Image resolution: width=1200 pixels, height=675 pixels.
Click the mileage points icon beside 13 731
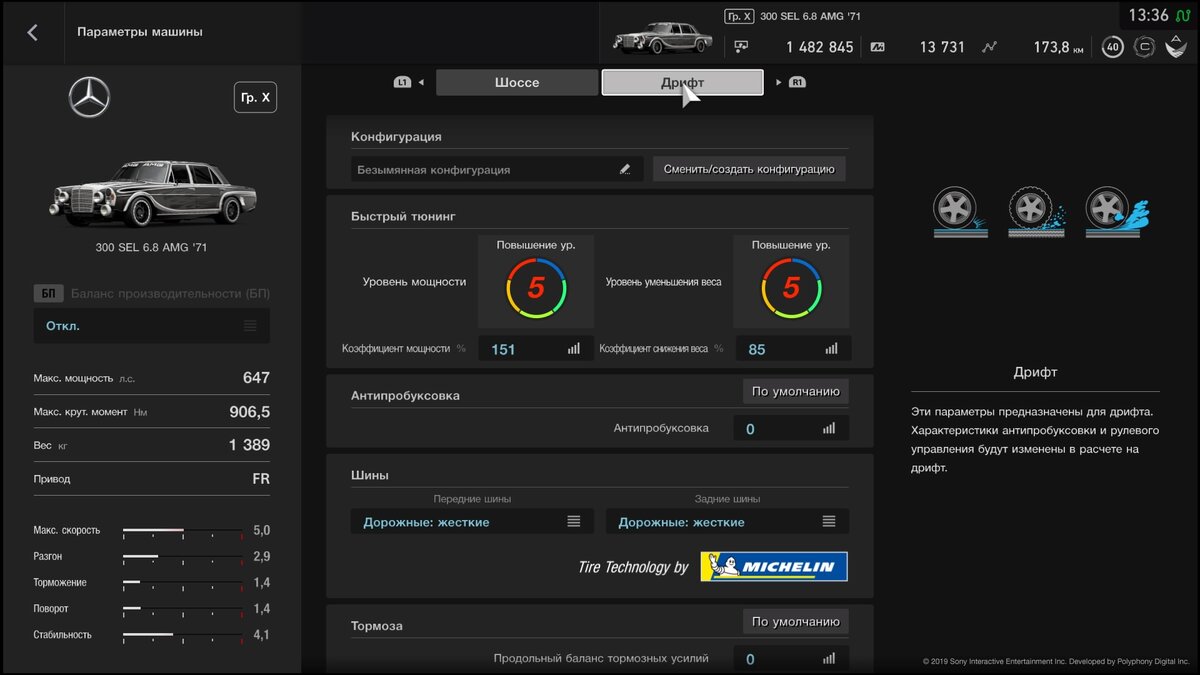[x=877, y=46]
